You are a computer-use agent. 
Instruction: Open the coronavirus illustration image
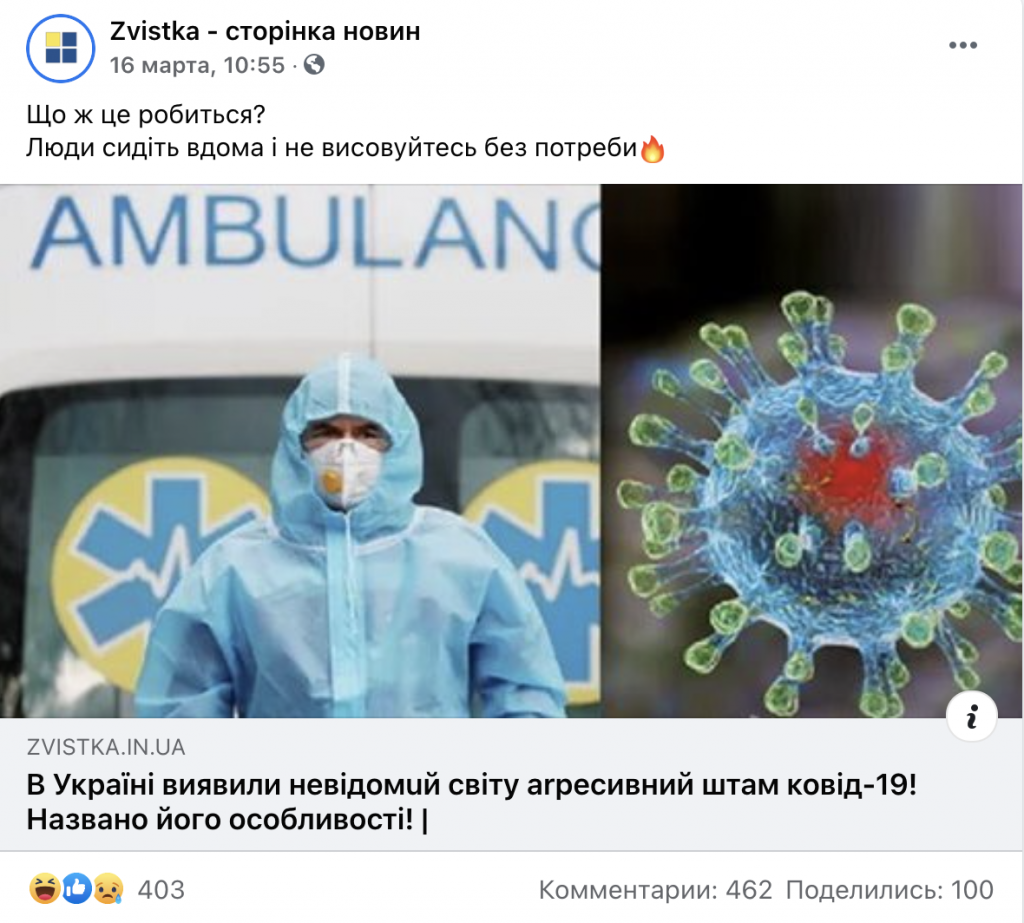click(812, 451)
